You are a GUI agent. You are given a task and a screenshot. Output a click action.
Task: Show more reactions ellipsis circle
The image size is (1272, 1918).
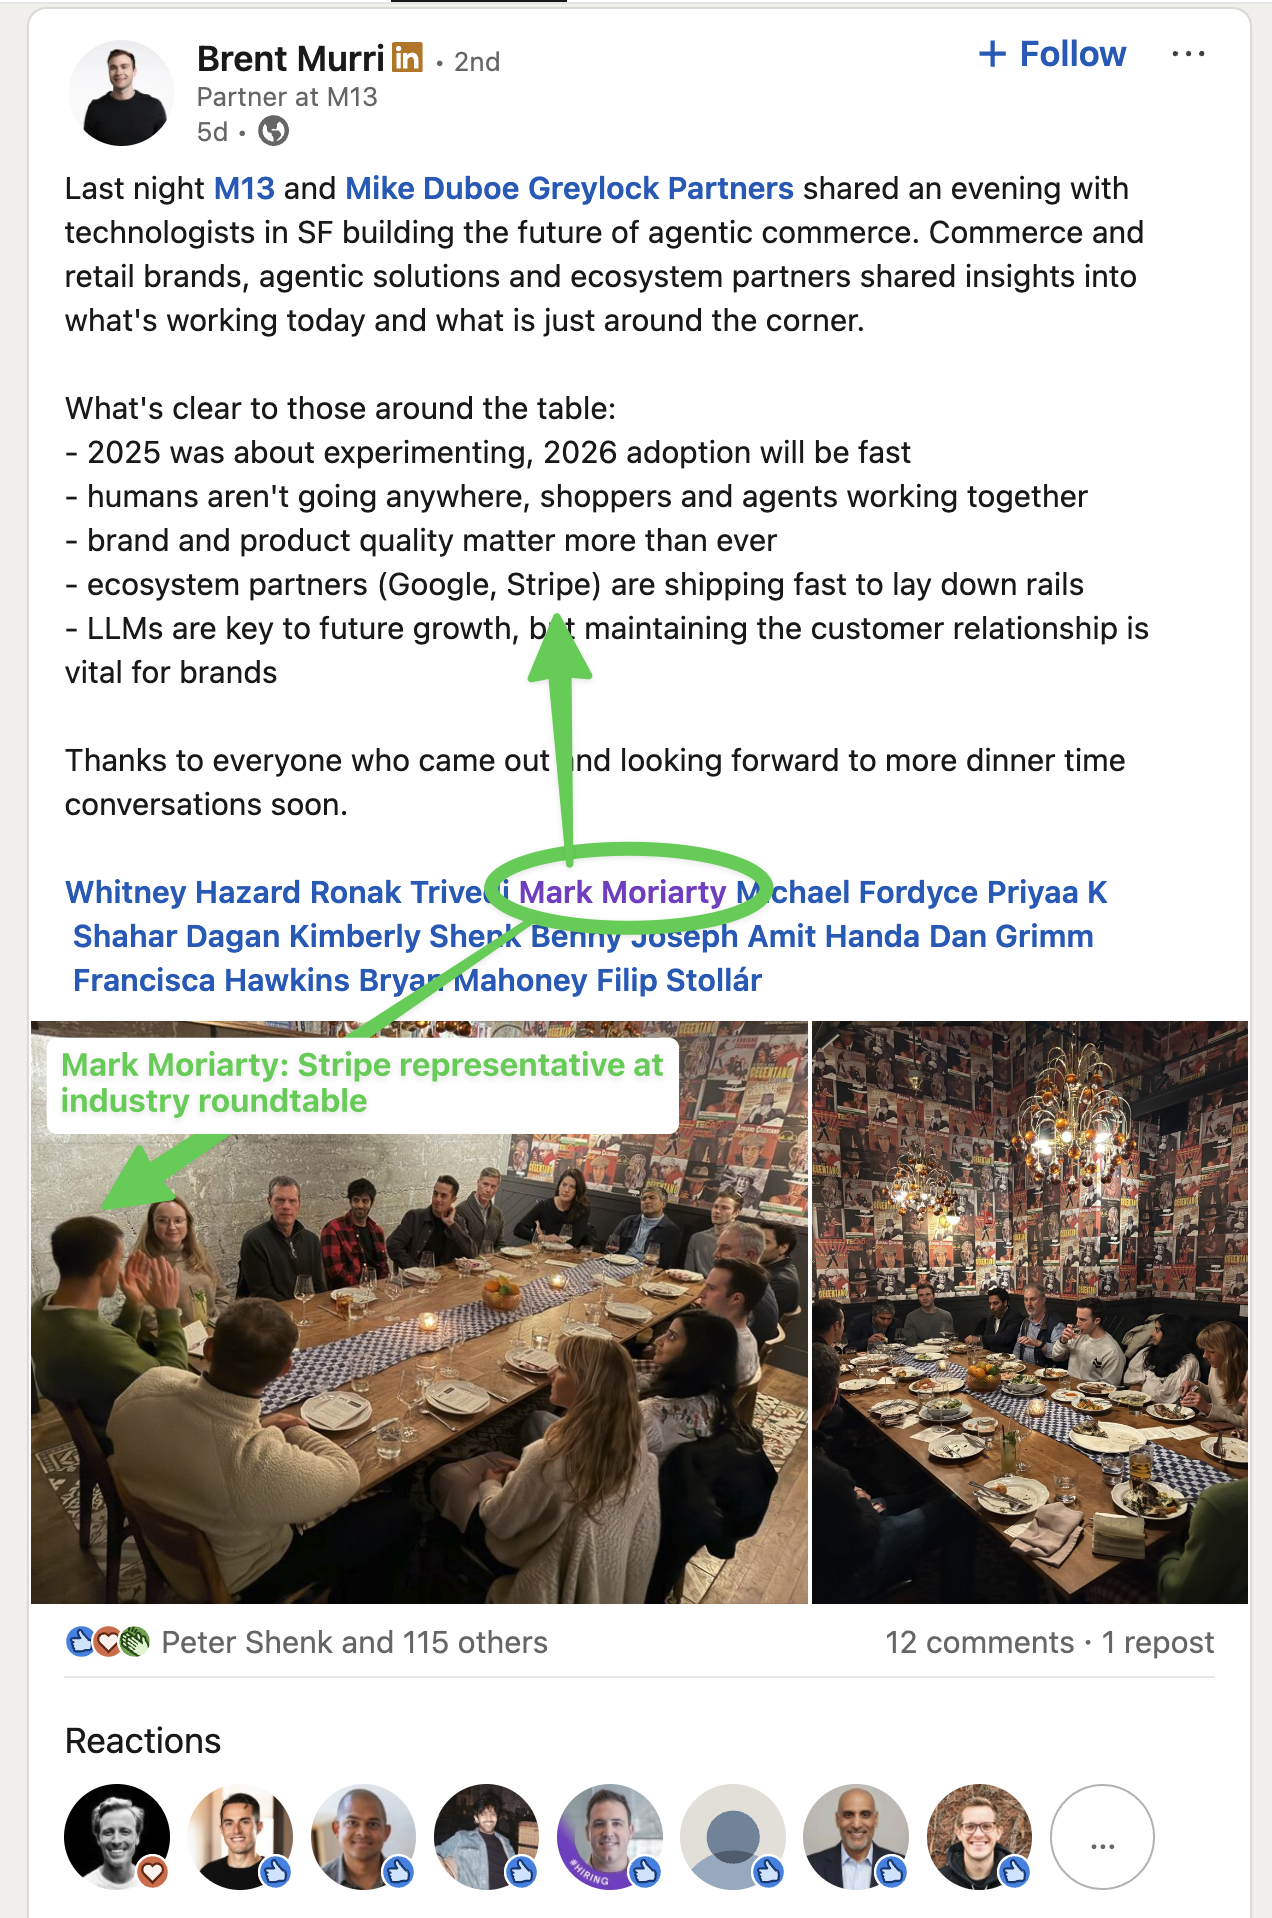click(x=1102, y=1837)
